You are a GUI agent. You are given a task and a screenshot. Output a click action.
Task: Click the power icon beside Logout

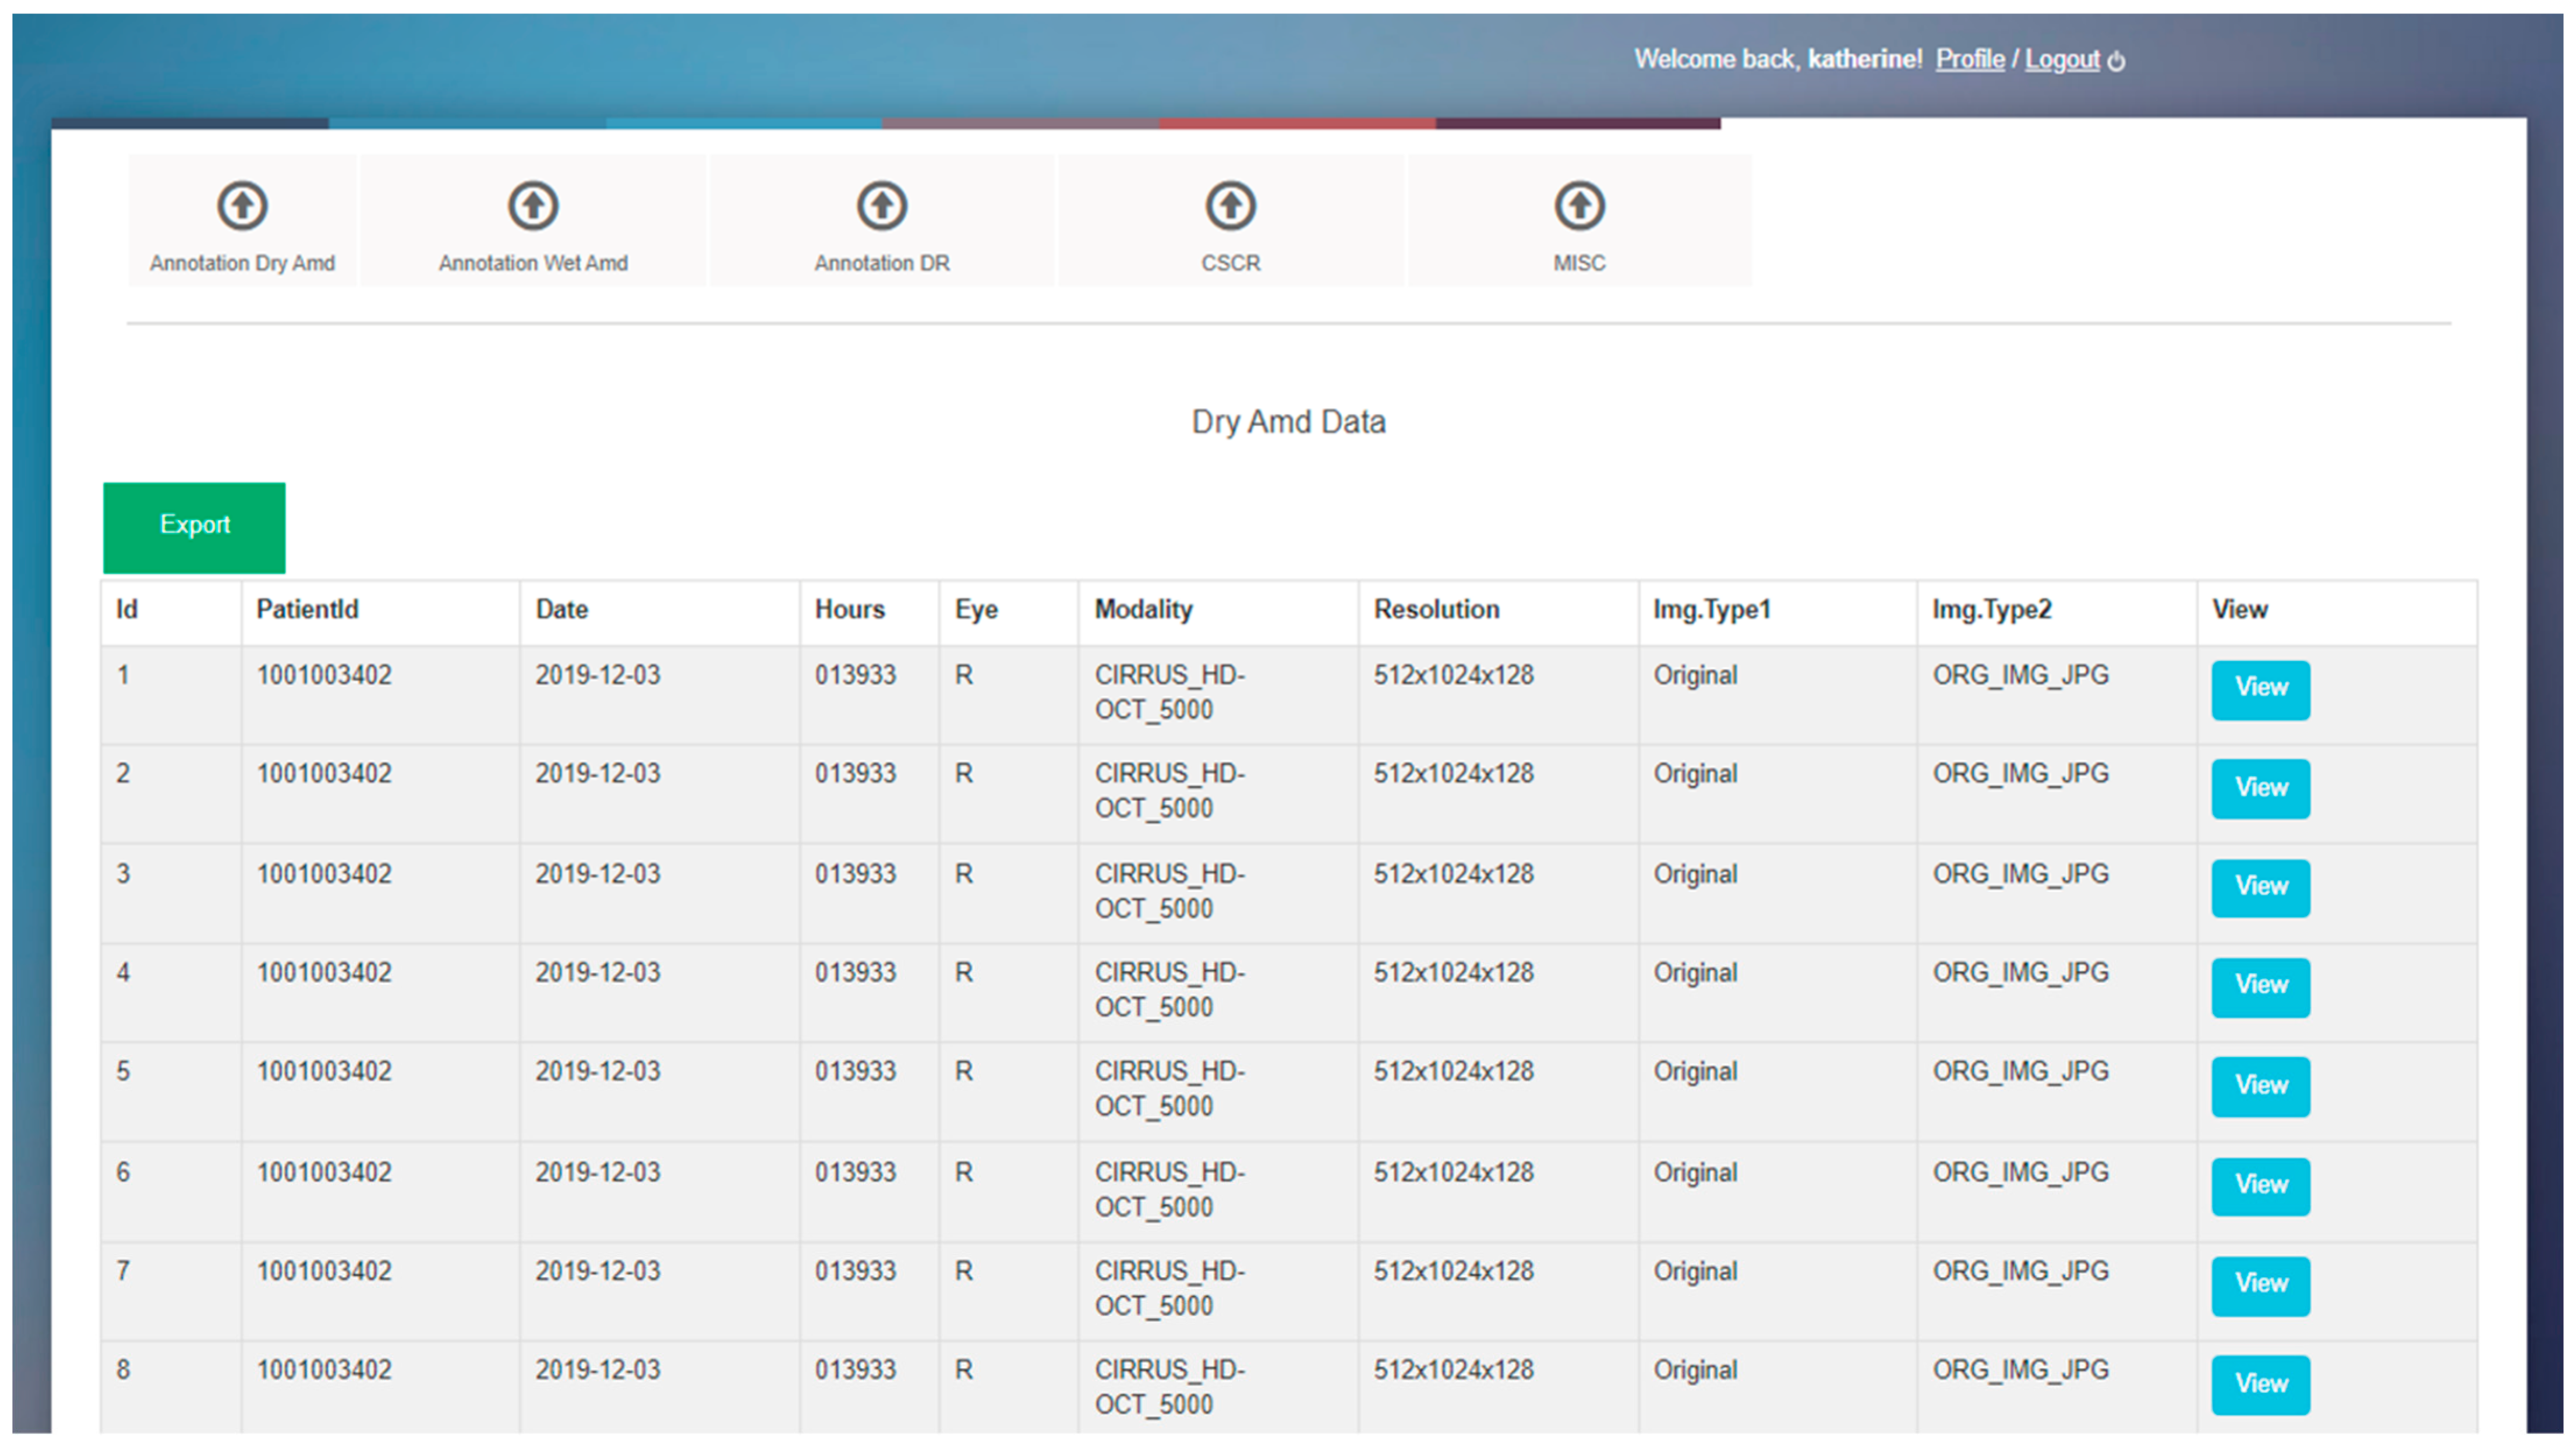(x=2116, y=62)
